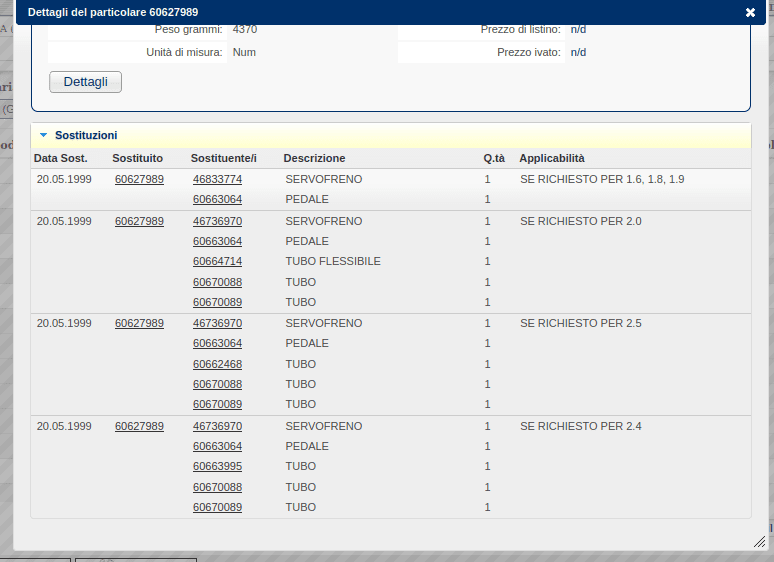Click the Descrizione column header

(314, 158)
